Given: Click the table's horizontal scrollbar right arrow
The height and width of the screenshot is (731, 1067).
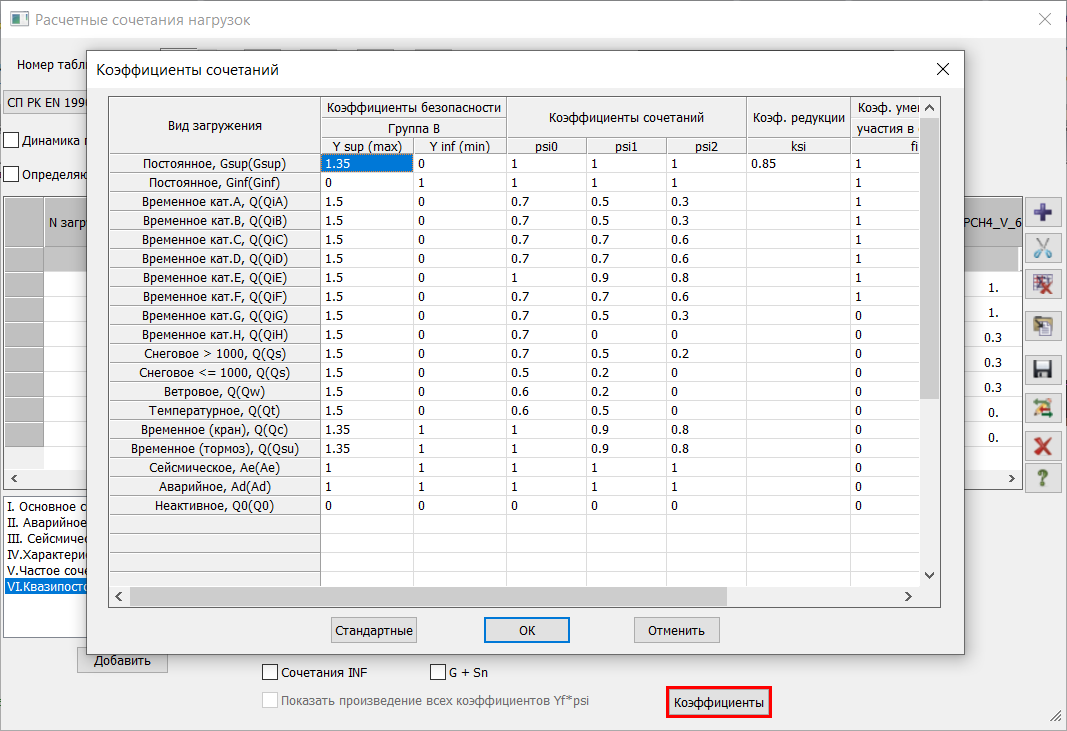Looking at the screenshot, I should click(908, 596).
